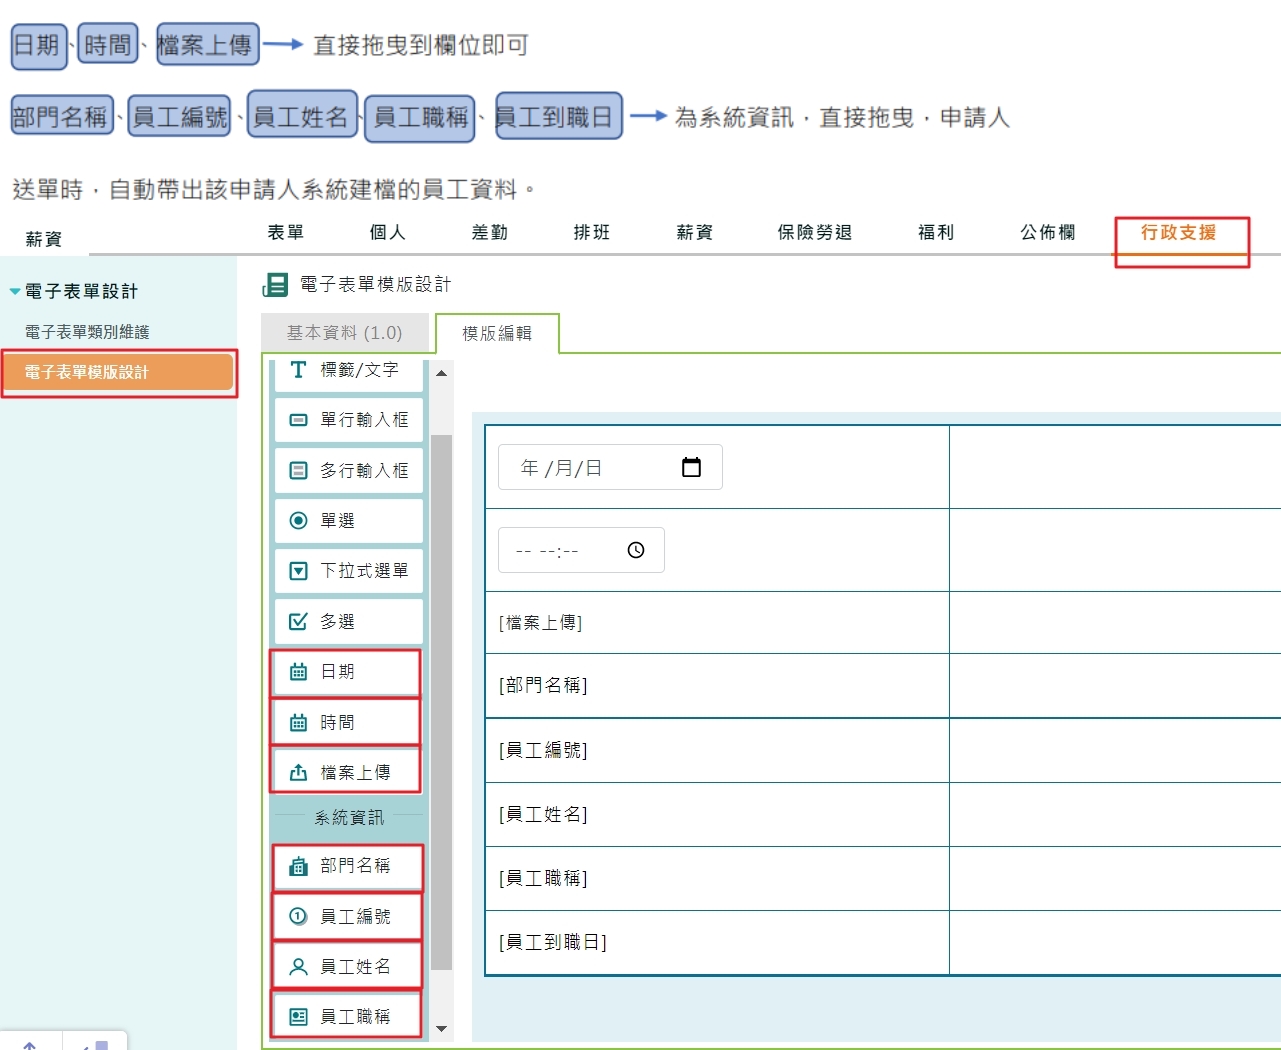This screenshot has height=1050, width=1281.
Task: Switch to the 基本資料 tab
Action: [344, 333]
